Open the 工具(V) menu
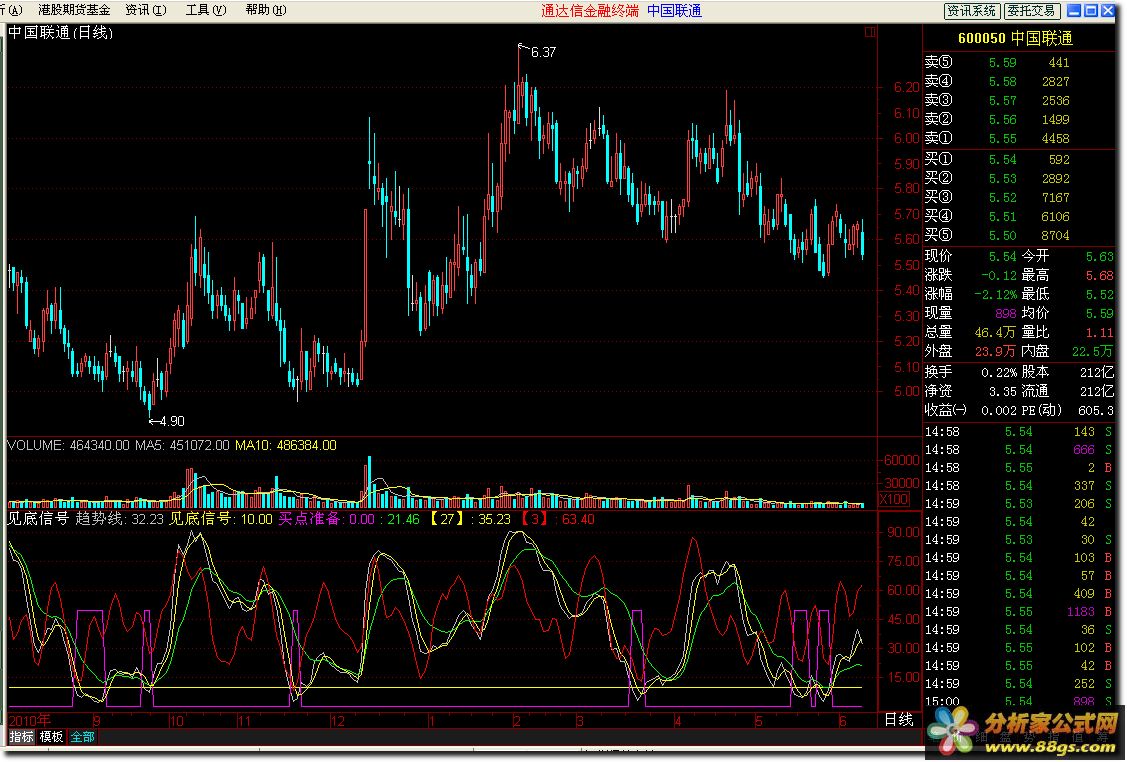This screenshot has width=1127, height=762. 206,10
